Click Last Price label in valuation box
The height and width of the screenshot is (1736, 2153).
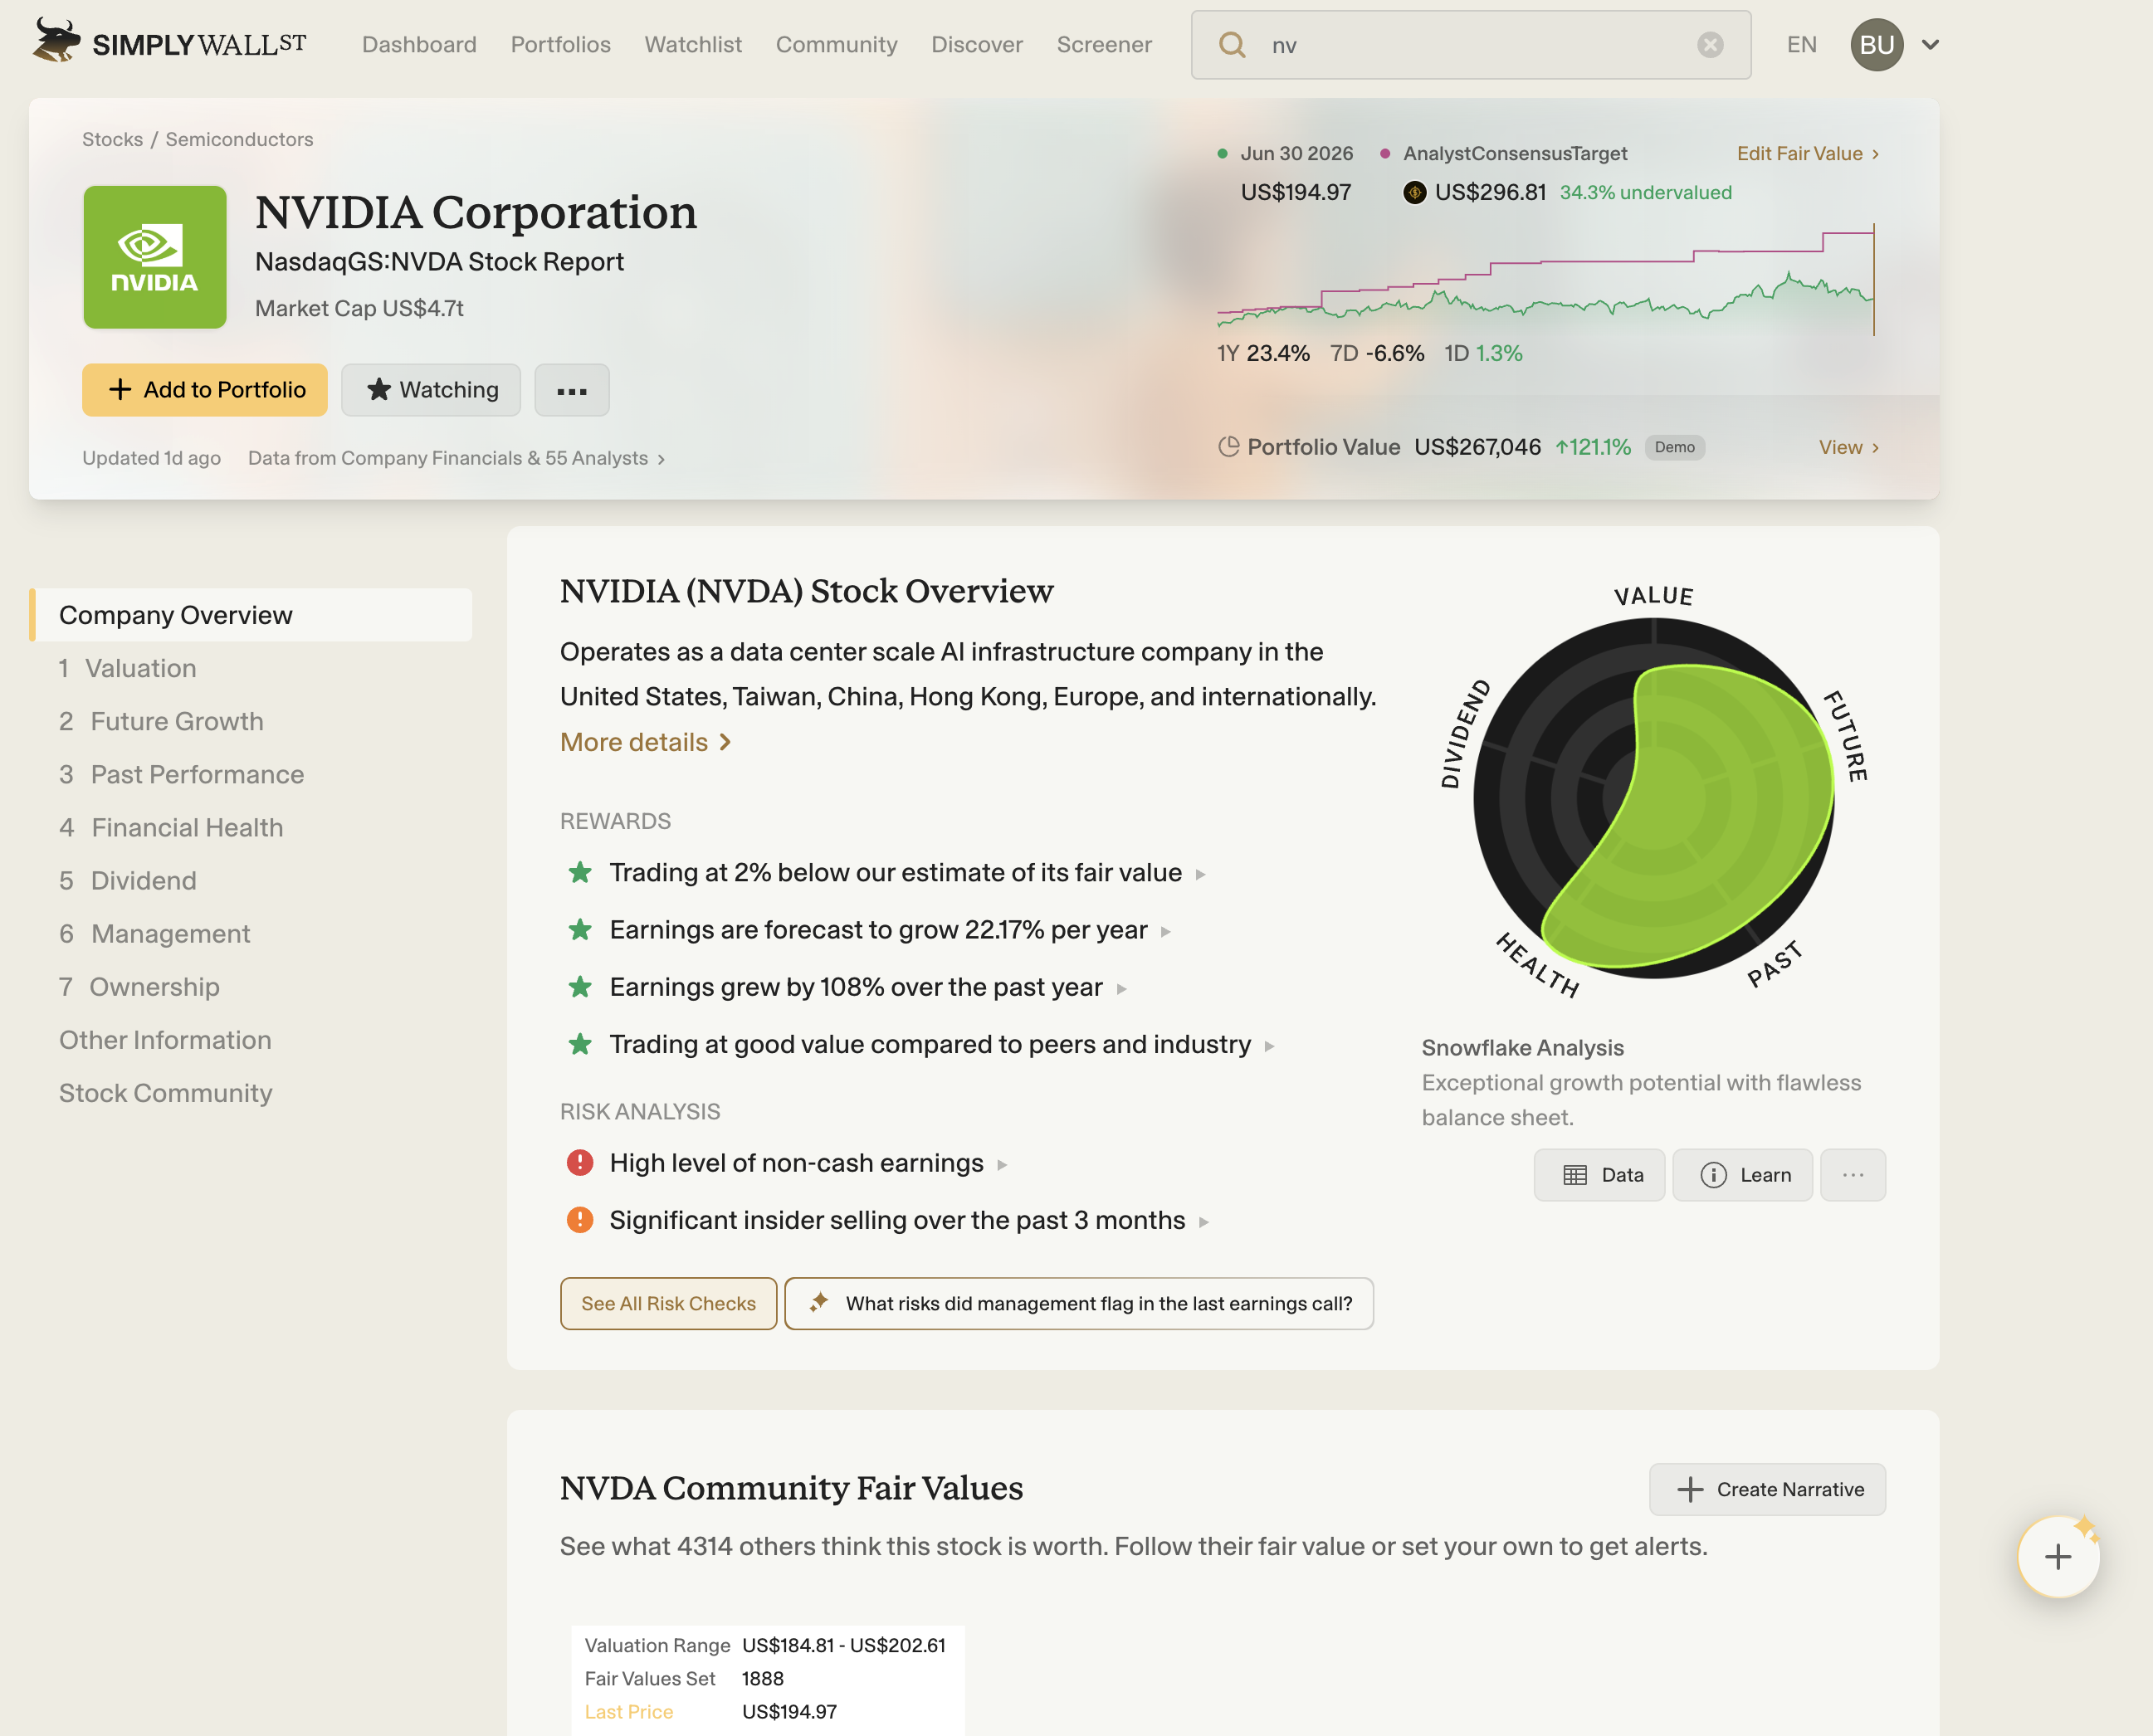[x=629, y=1712]
